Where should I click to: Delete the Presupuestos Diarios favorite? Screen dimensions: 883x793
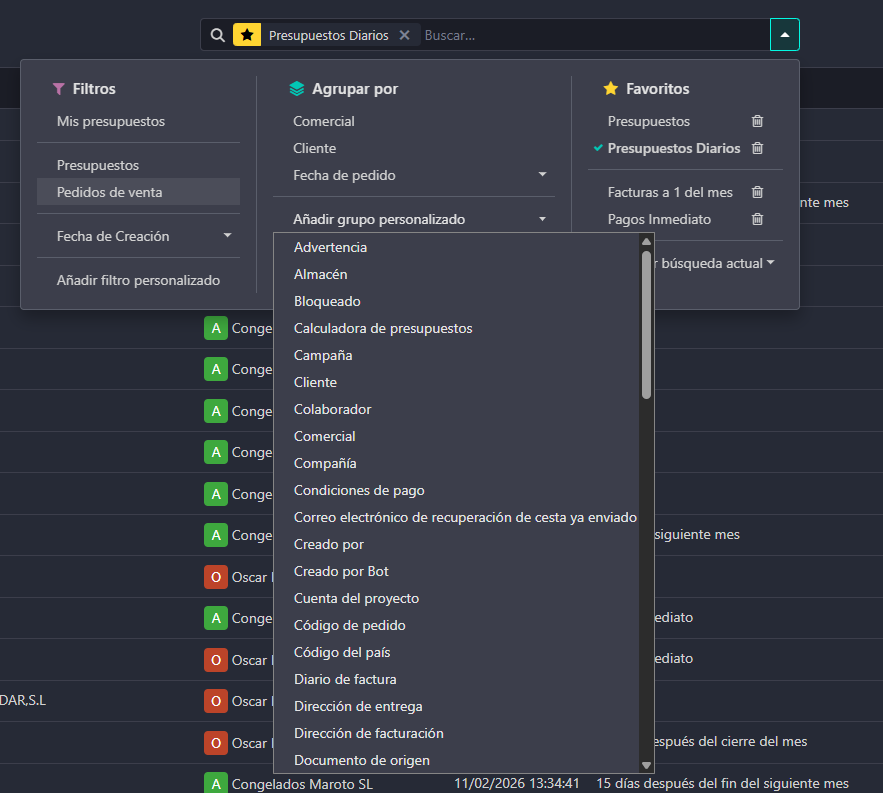coord(757,148)
